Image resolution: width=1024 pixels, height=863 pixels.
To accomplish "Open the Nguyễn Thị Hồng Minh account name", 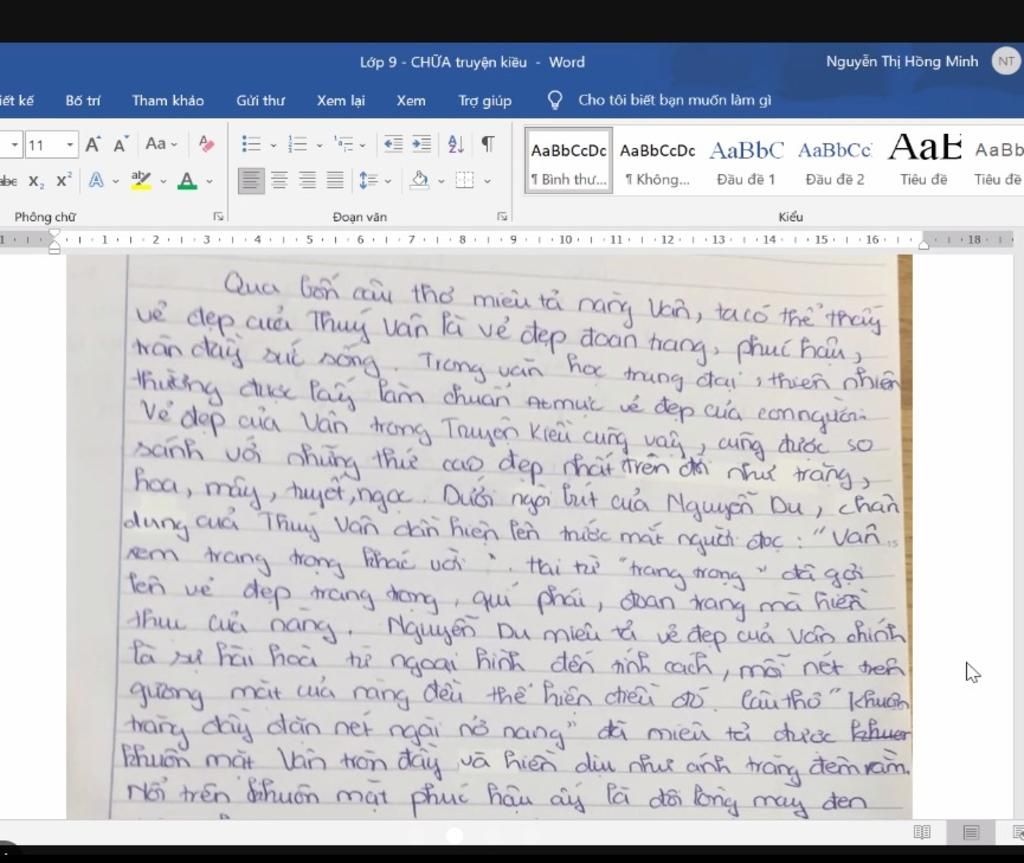I will [x=902, y=61].
